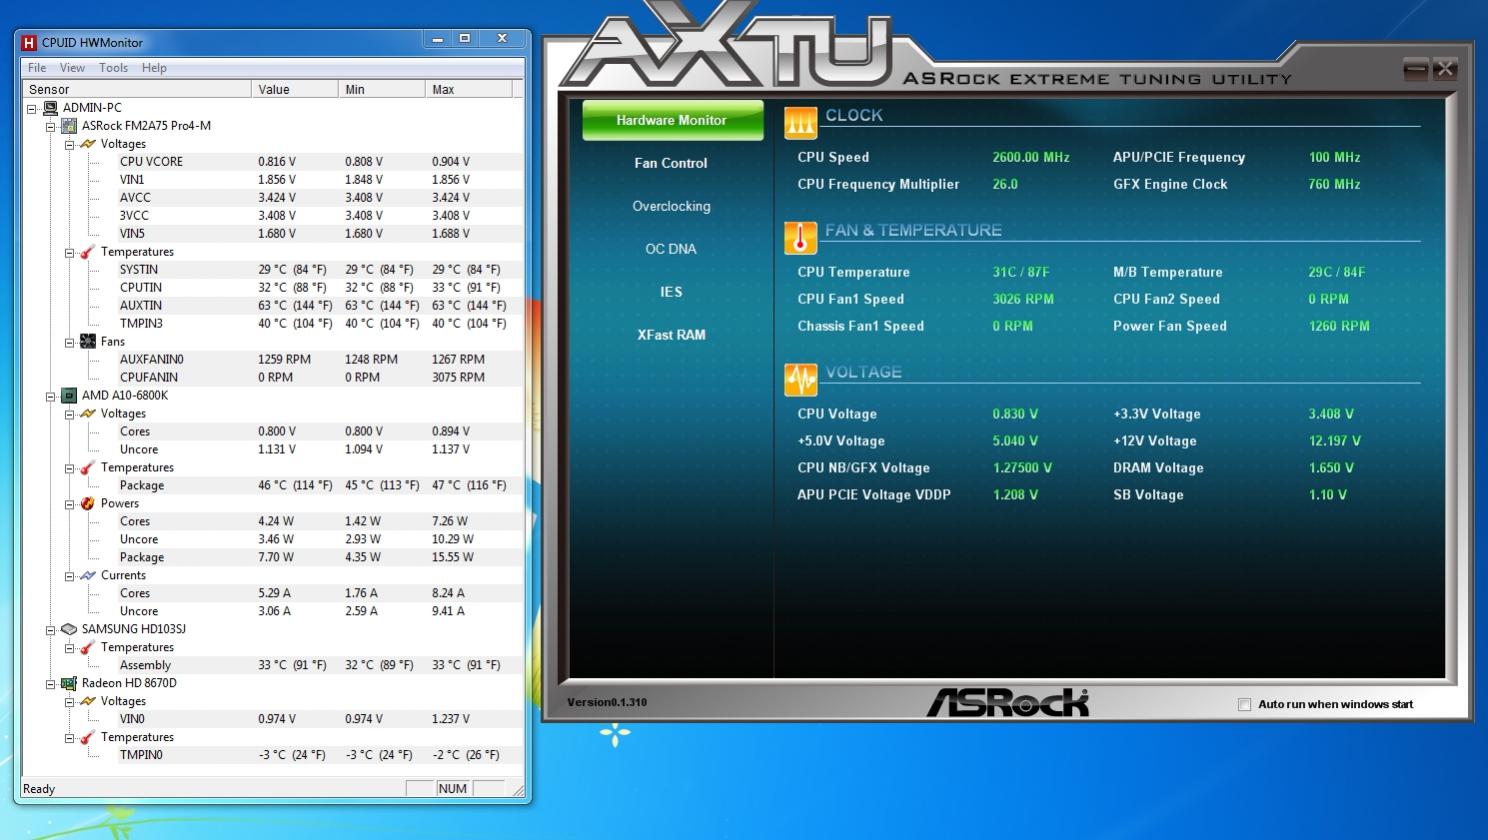Open the OC DNA section
The image size is (1488, 840).
point(671,249)
